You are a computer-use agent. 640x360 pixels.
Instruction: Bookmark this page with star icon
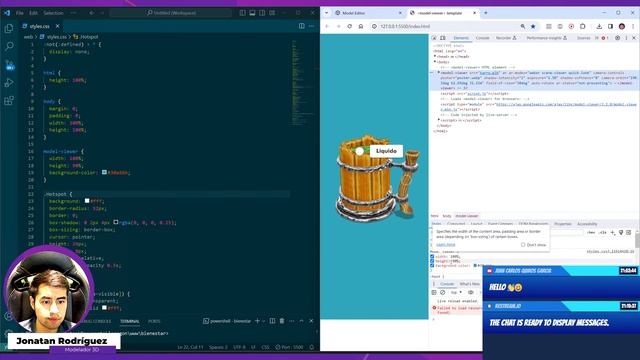click(533, 26)
